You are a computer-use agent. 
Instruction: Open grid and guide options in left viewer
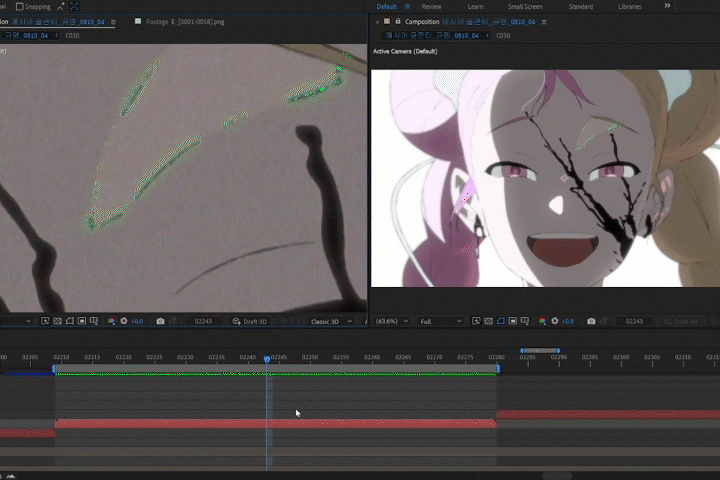(x=94, y=321)
